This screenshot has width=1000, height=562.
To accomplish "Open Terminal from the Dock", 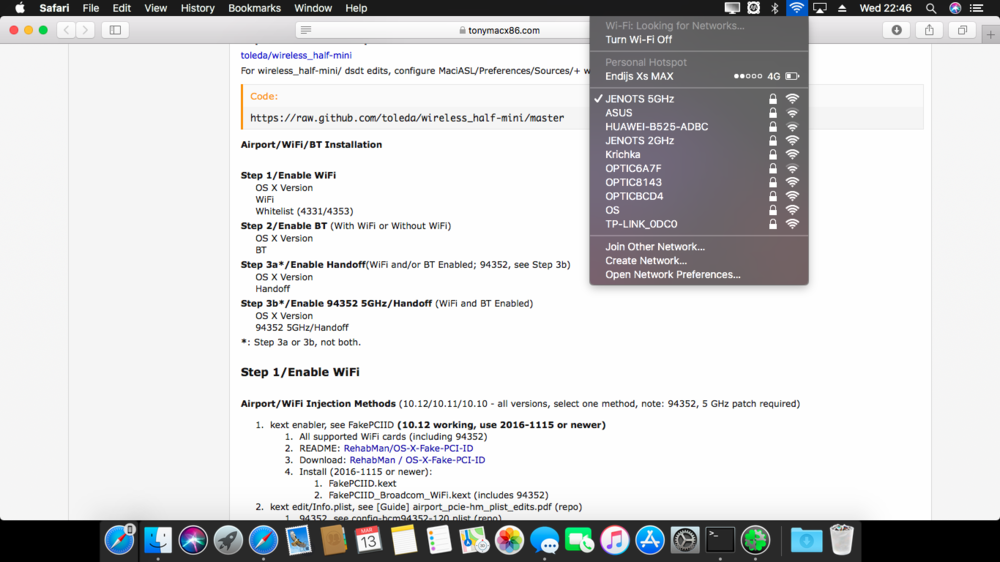I will click(720, 540).
